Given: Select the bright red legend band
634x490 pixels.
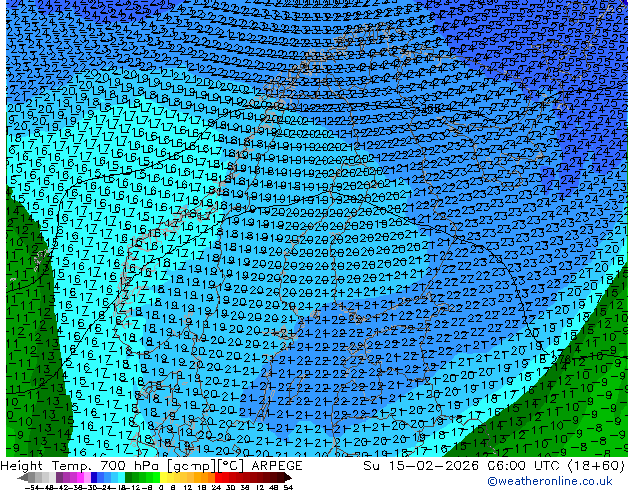Looking at the screenshot, I should (218, 477).
